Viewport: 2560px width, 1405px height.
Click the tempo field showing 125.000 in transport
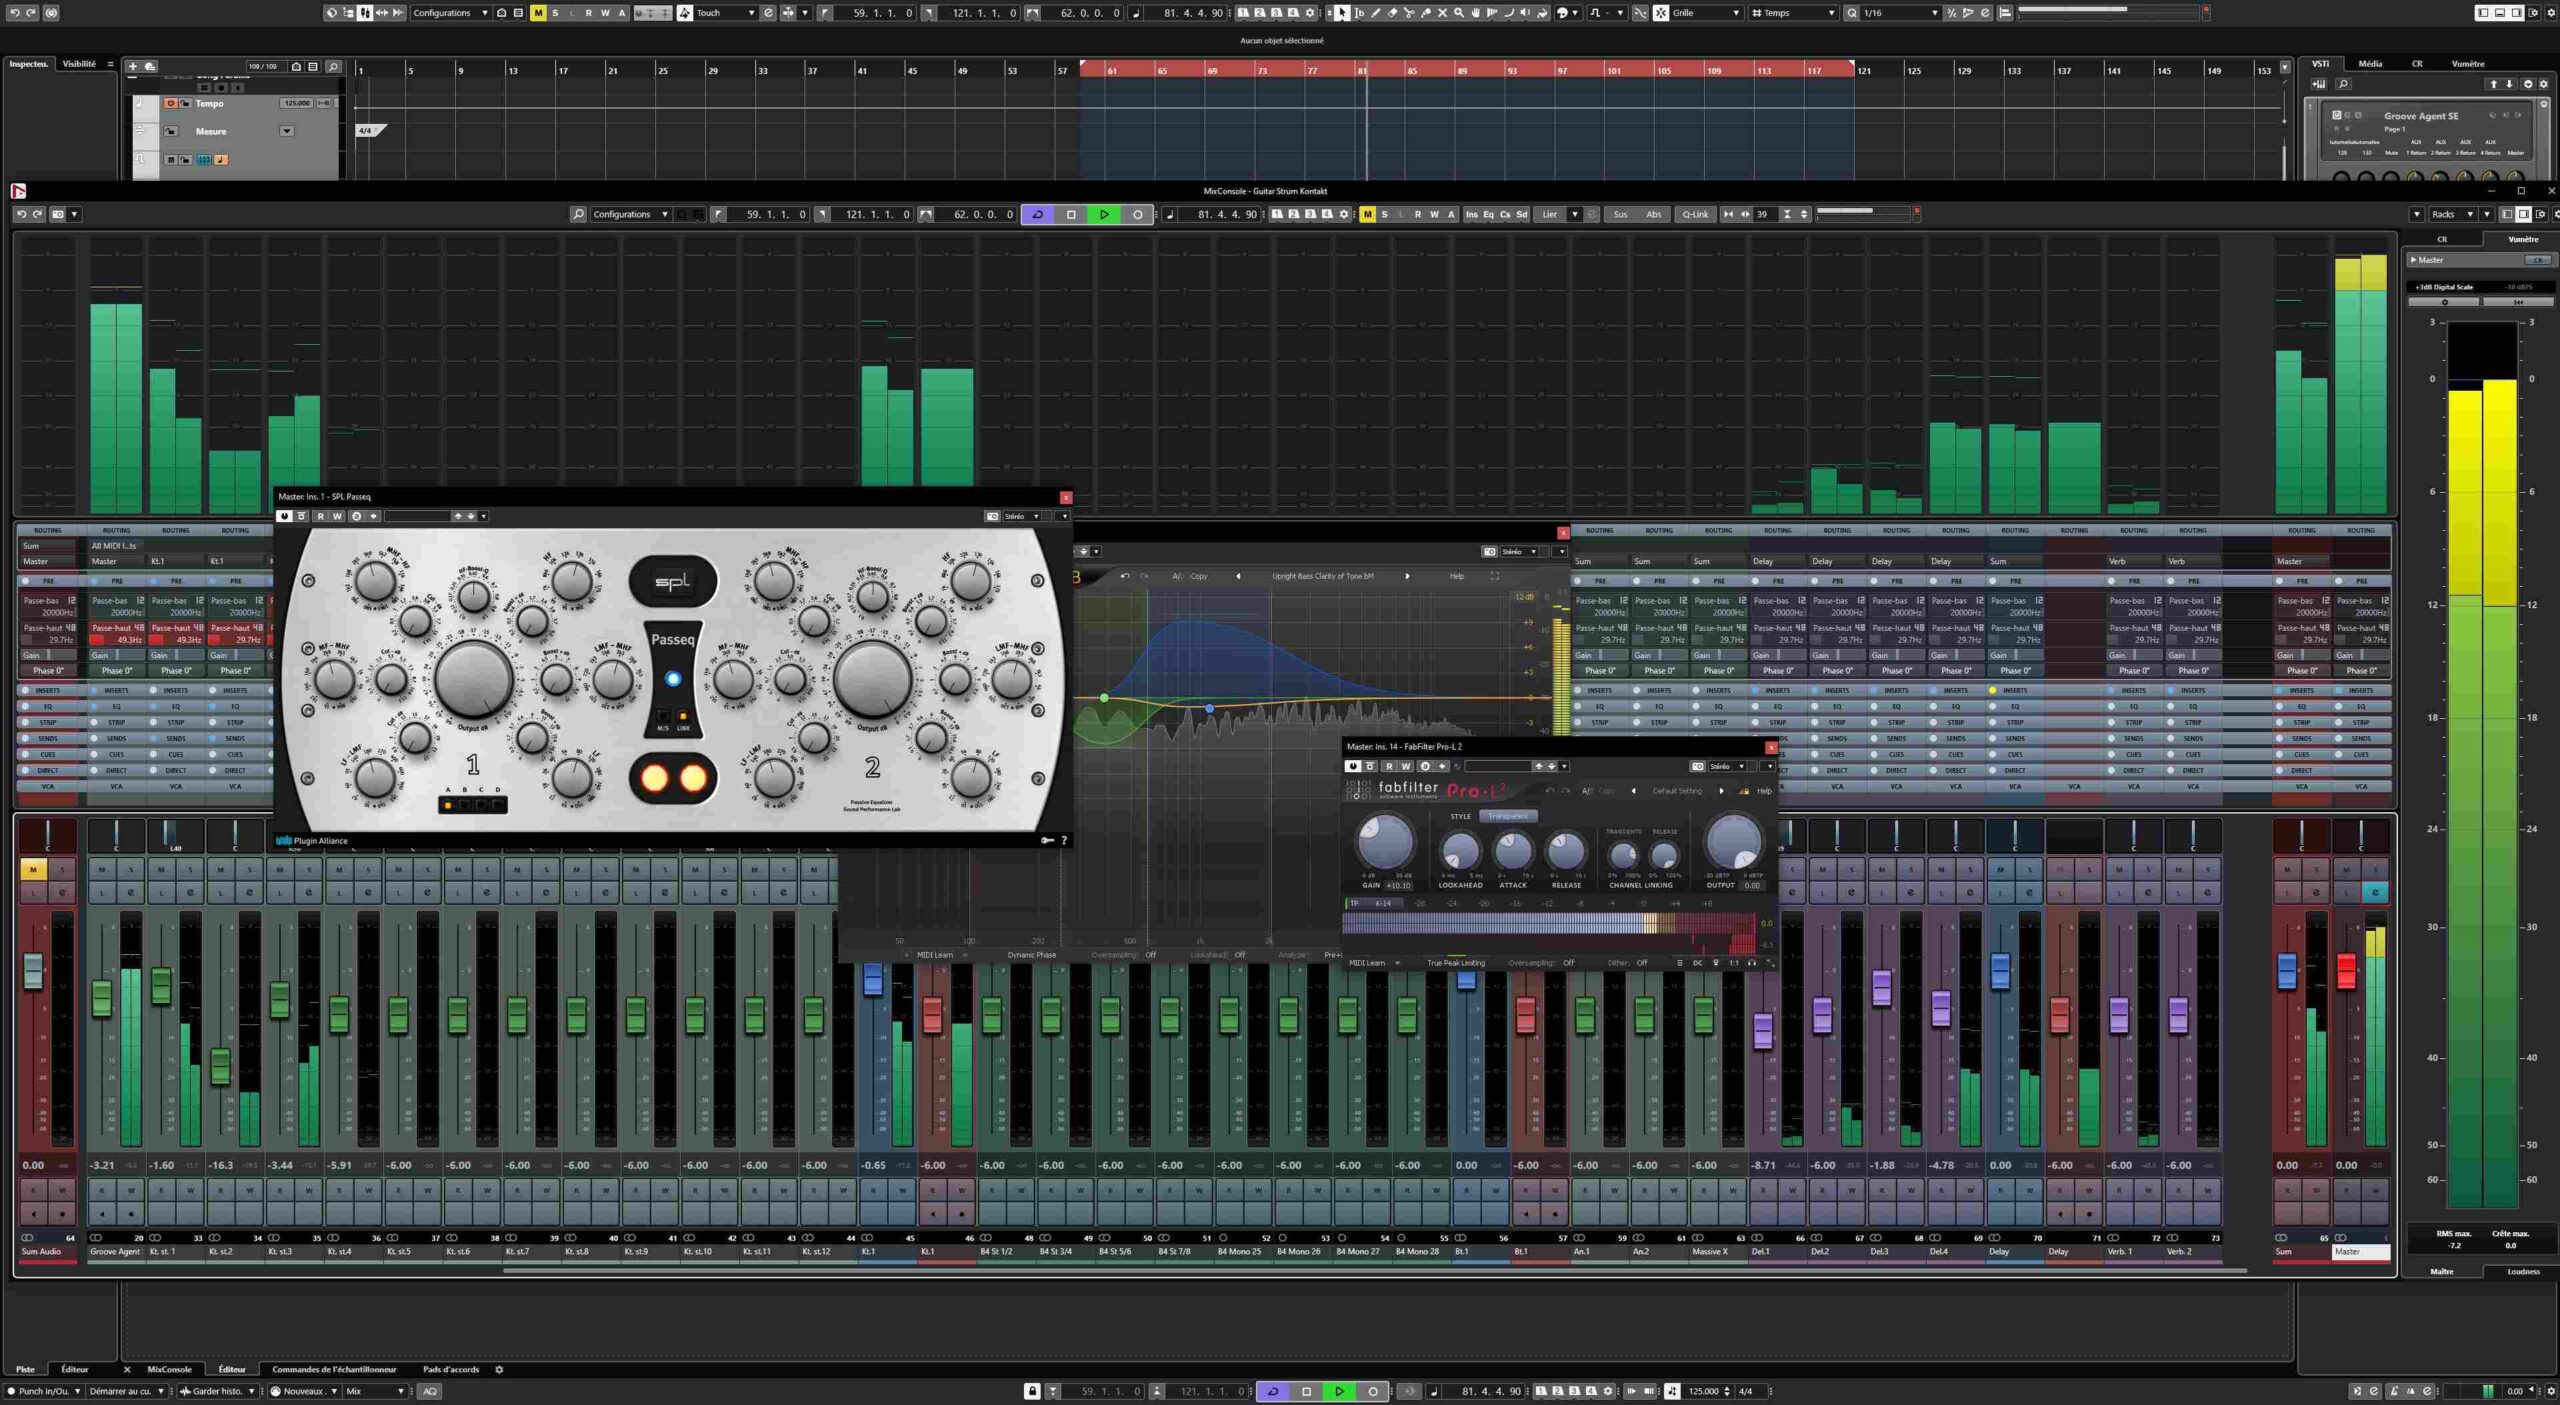click(1703, 1391)
